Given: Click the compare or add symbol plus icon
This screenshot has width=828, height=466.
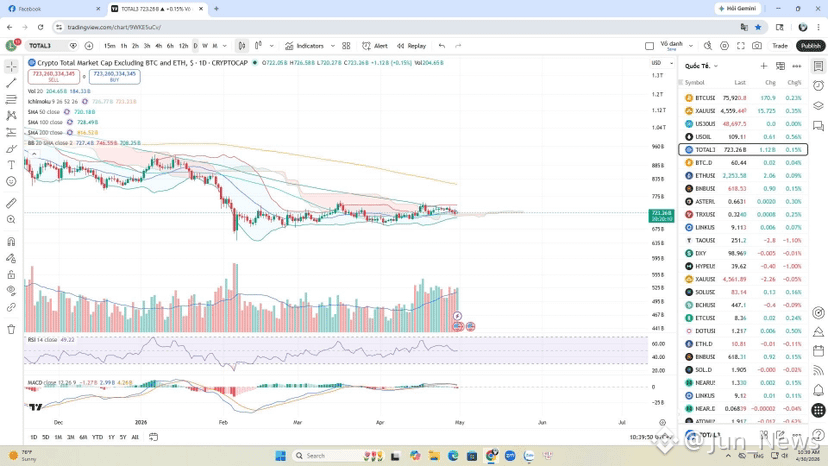Looking at the screenshot, I should point(89,46).
